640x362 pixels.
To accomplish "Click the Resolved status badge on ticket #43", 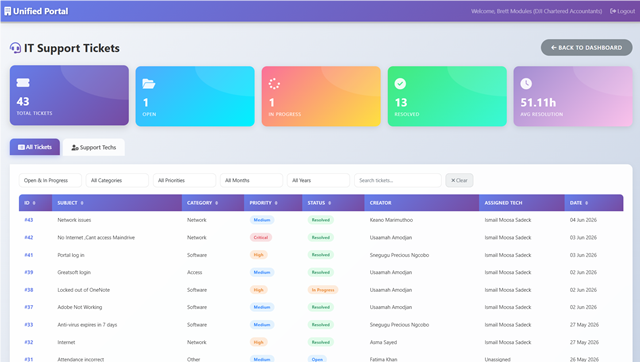I will [x=321, y=220].
